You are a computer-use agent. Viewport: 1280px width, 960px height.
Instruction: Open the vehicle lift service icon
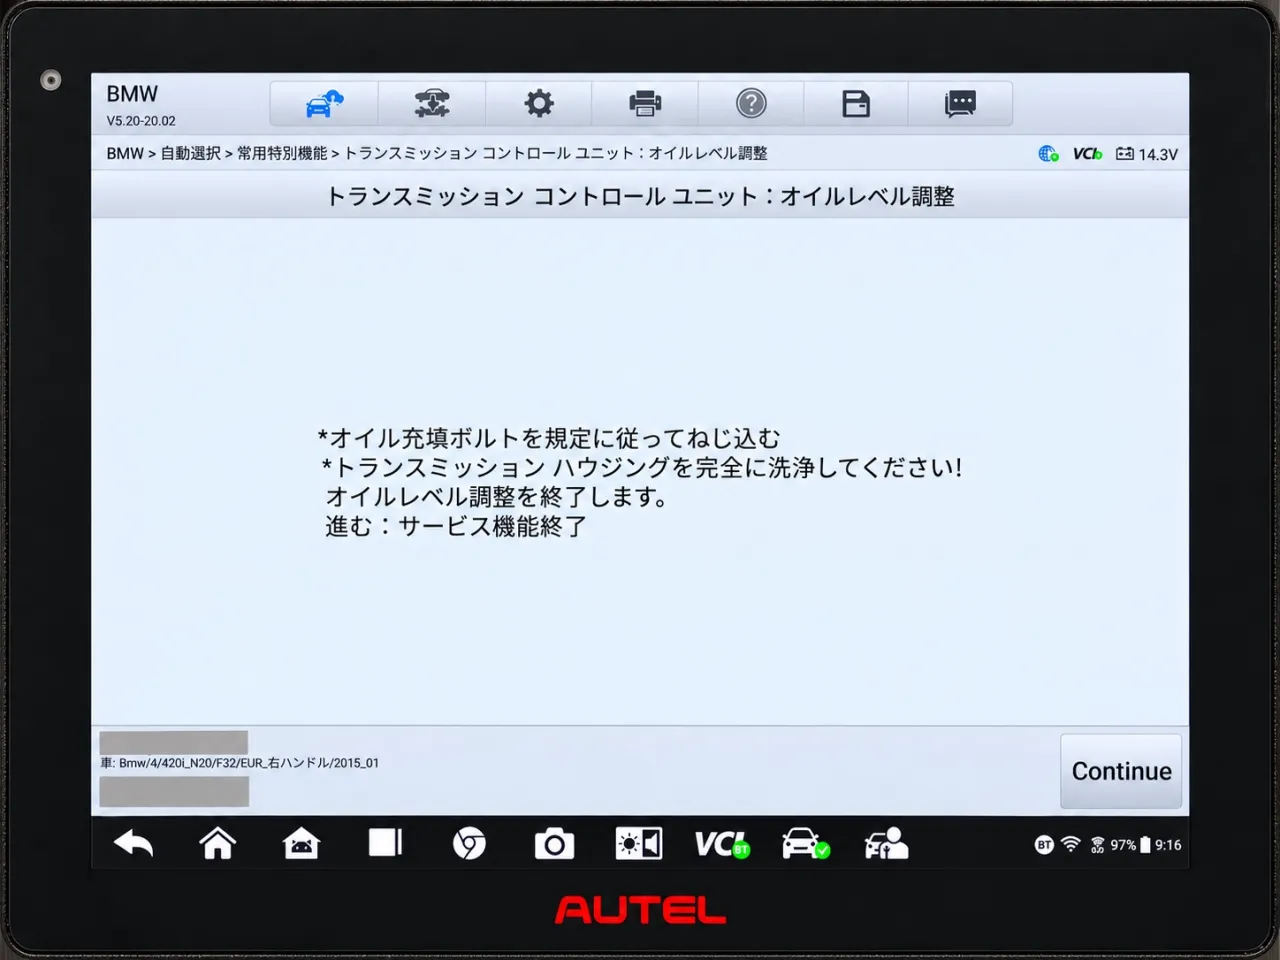432,103
